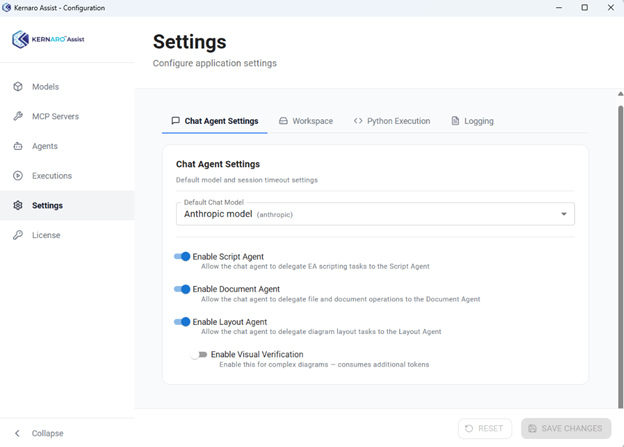Click the 'Chat Agent Settings' card heading
Screen dimensions: 624x447
tap(218, 164)
